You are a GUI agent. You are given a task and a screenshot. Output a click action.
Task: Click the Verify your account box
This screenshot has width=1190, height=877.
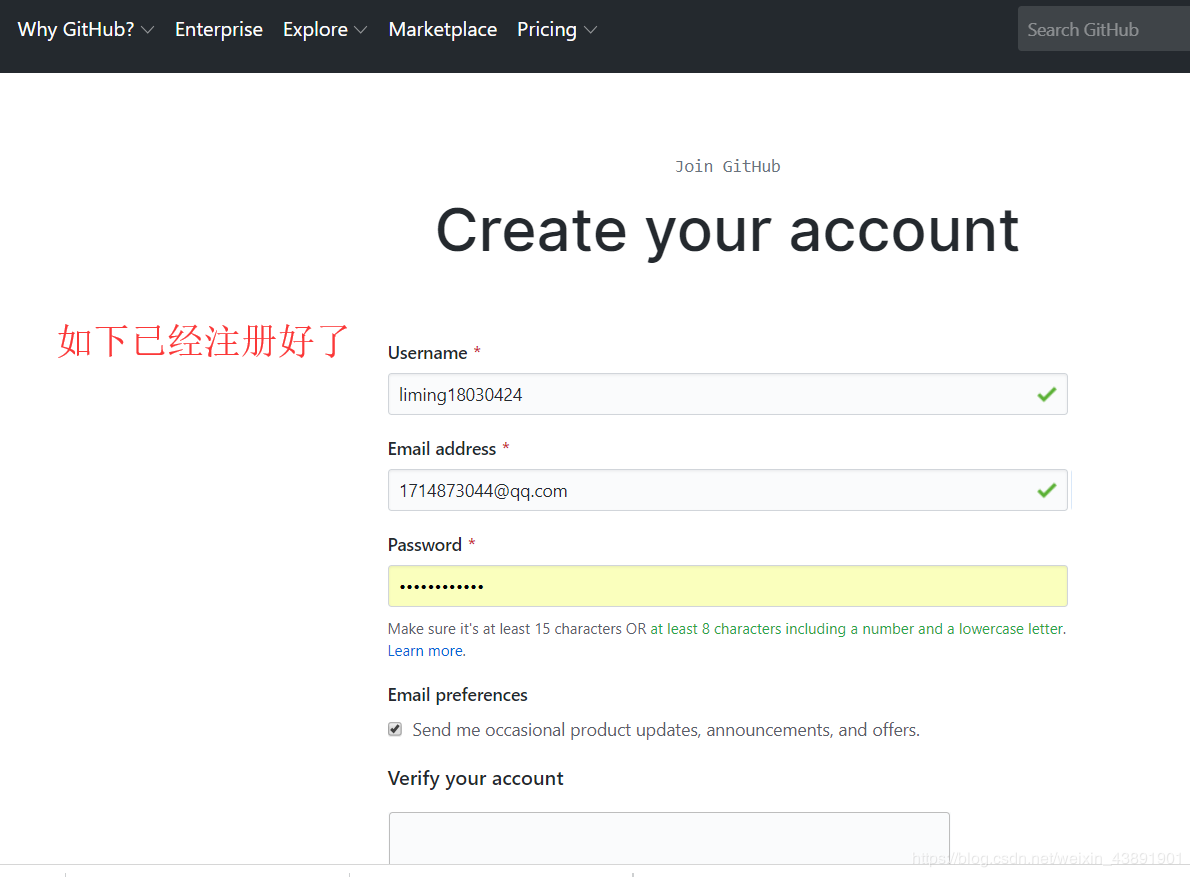pos(669,838)
